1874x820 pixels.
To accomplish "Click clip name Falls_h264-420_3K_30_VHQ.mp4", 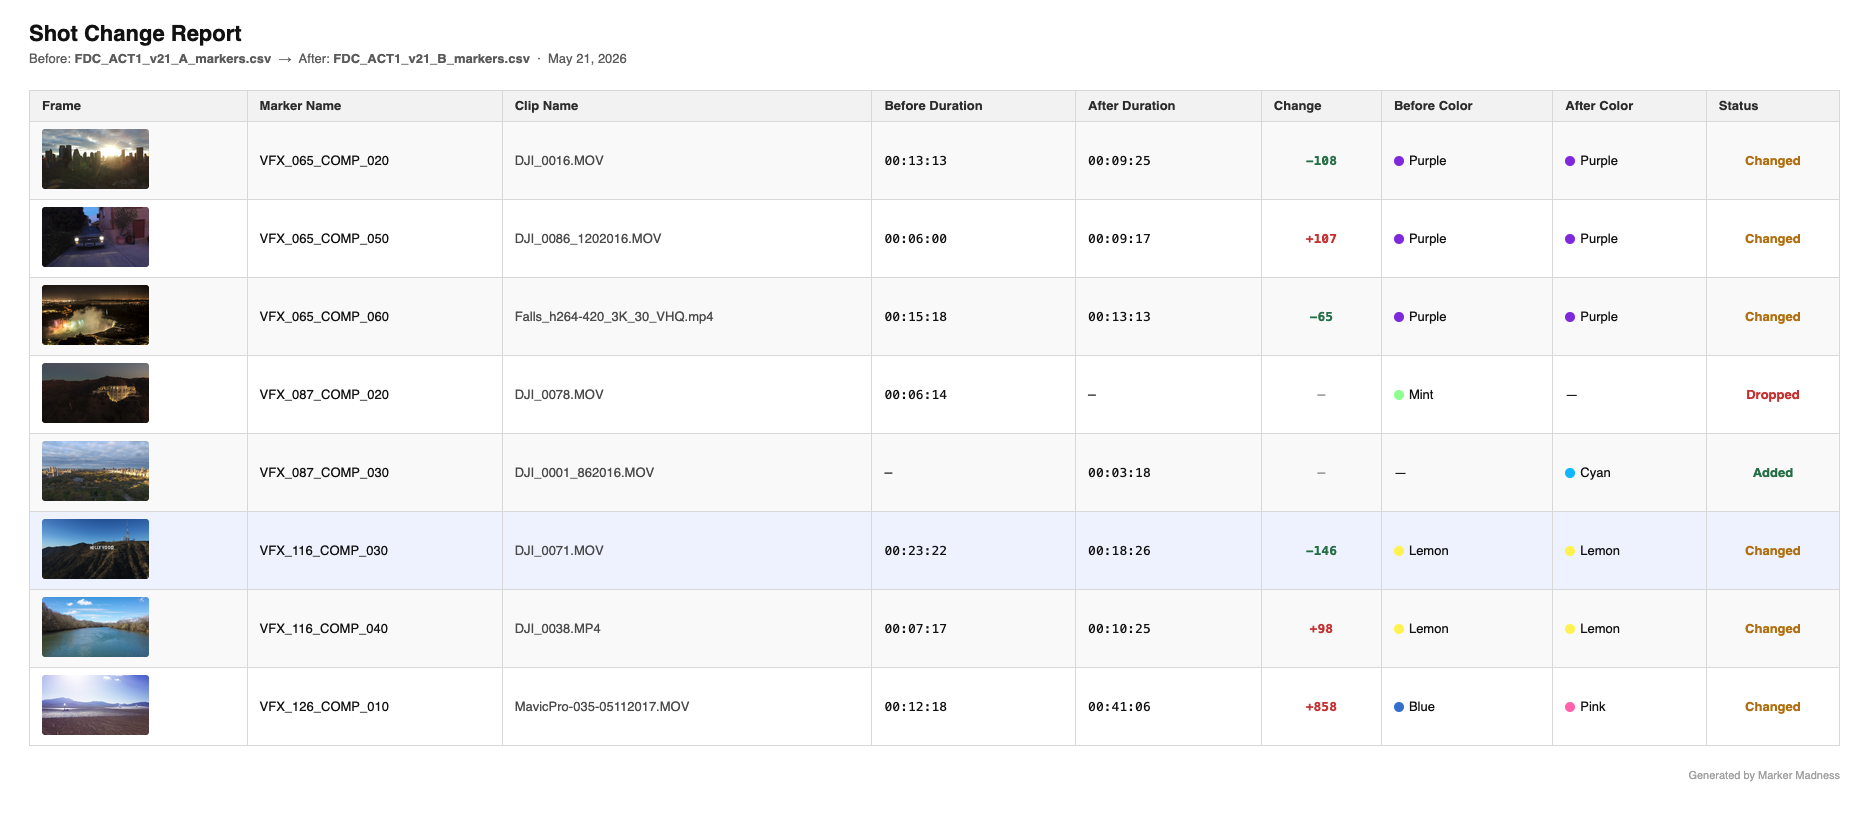I will point(614,317).
